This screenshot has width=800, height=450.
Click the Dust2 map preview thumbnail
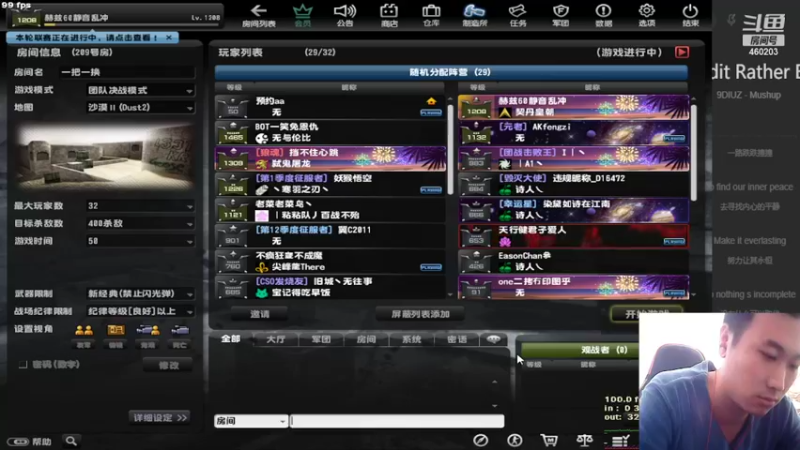tap(105, 155)
